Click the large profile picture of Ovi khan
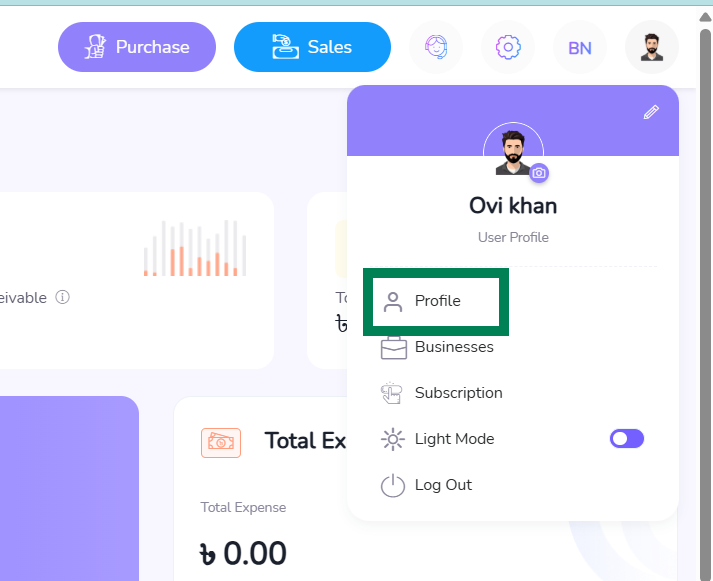713x581 pixels. pyautogui.click(x=513, y=152)
